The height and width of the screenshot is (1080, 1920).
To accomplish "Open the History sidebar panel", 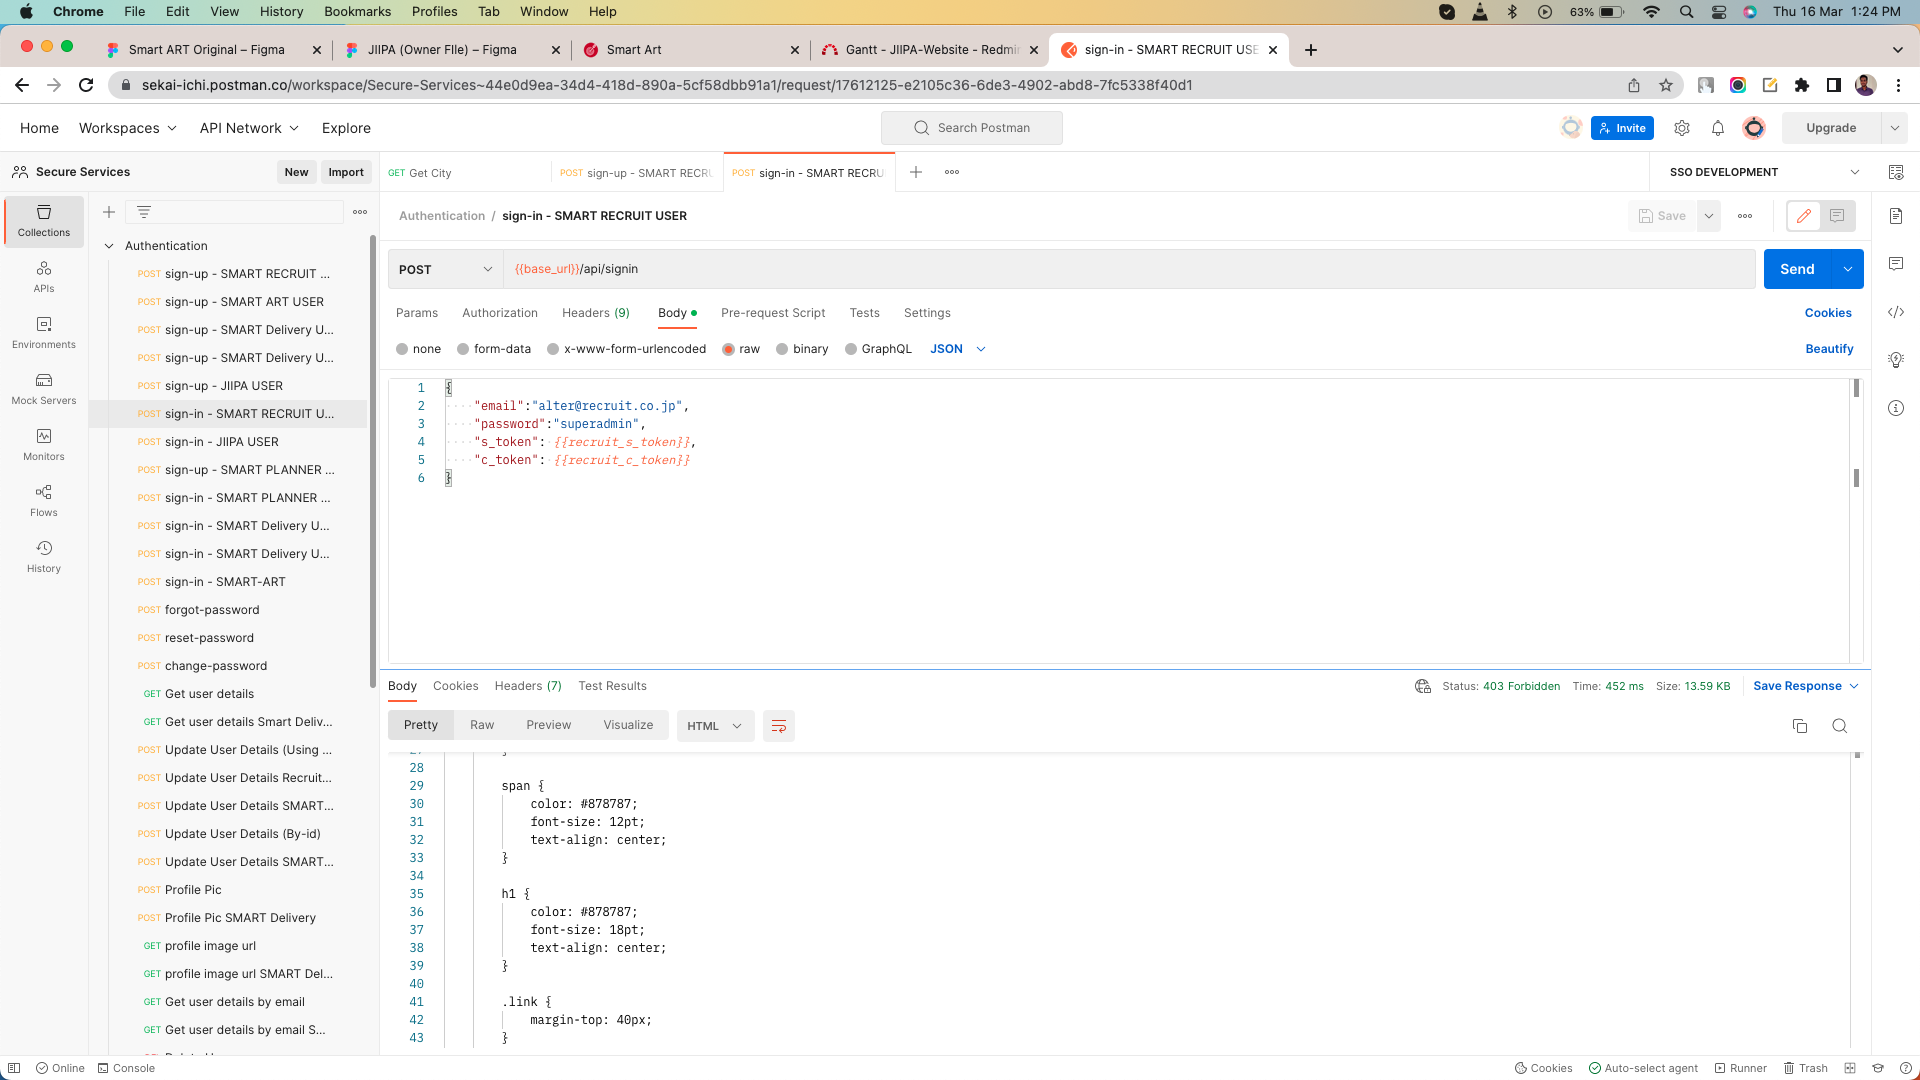I will click(44, 557).
